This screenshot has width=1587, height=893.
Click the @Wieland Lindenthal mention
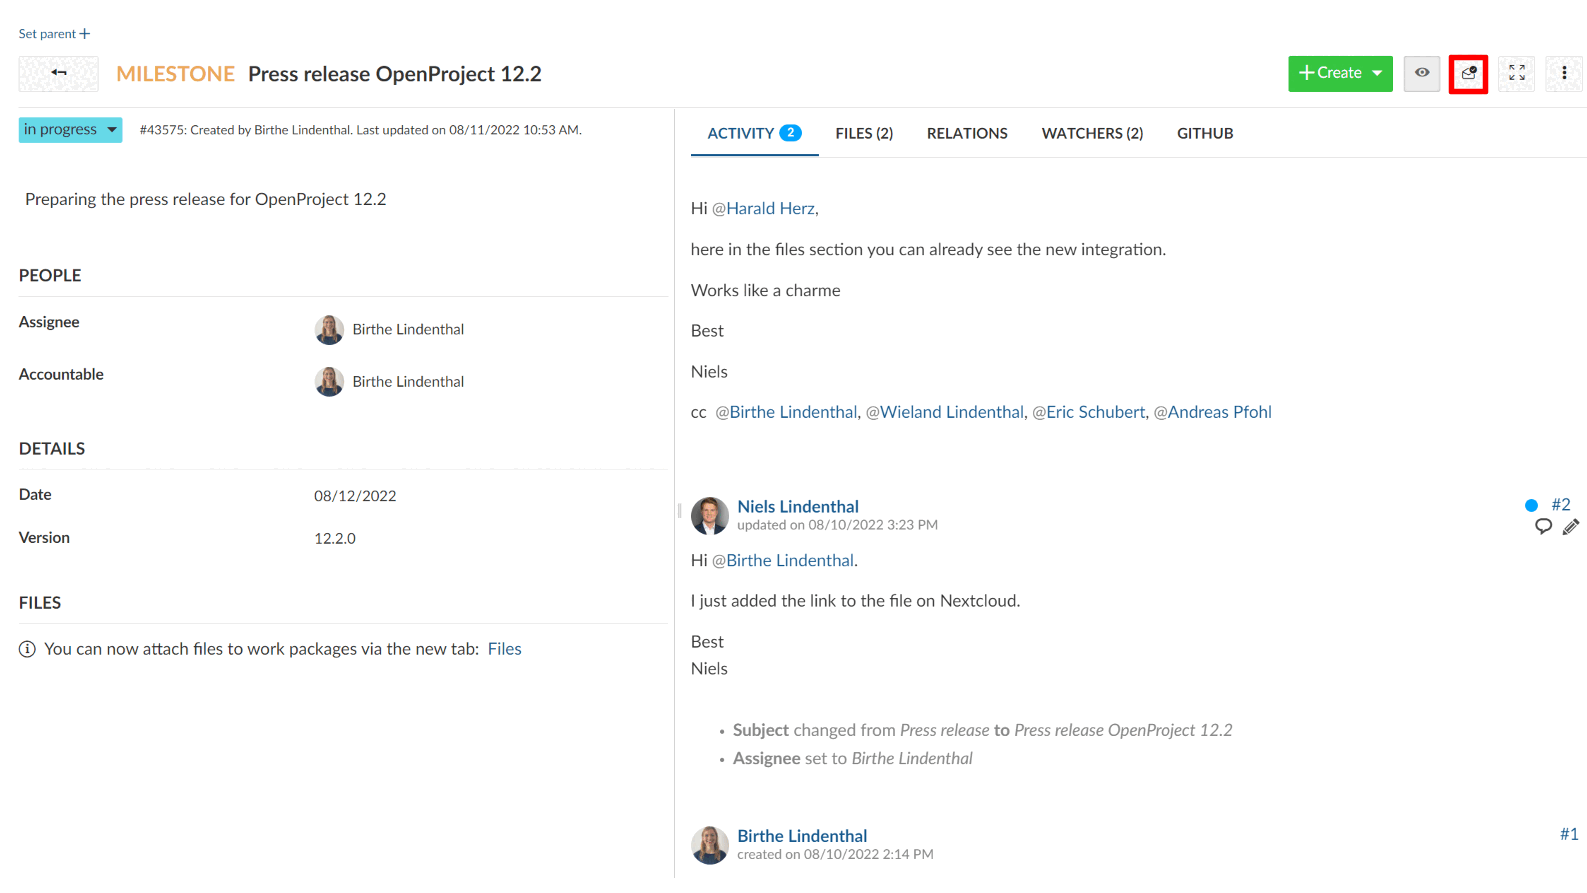pos(945,412)
